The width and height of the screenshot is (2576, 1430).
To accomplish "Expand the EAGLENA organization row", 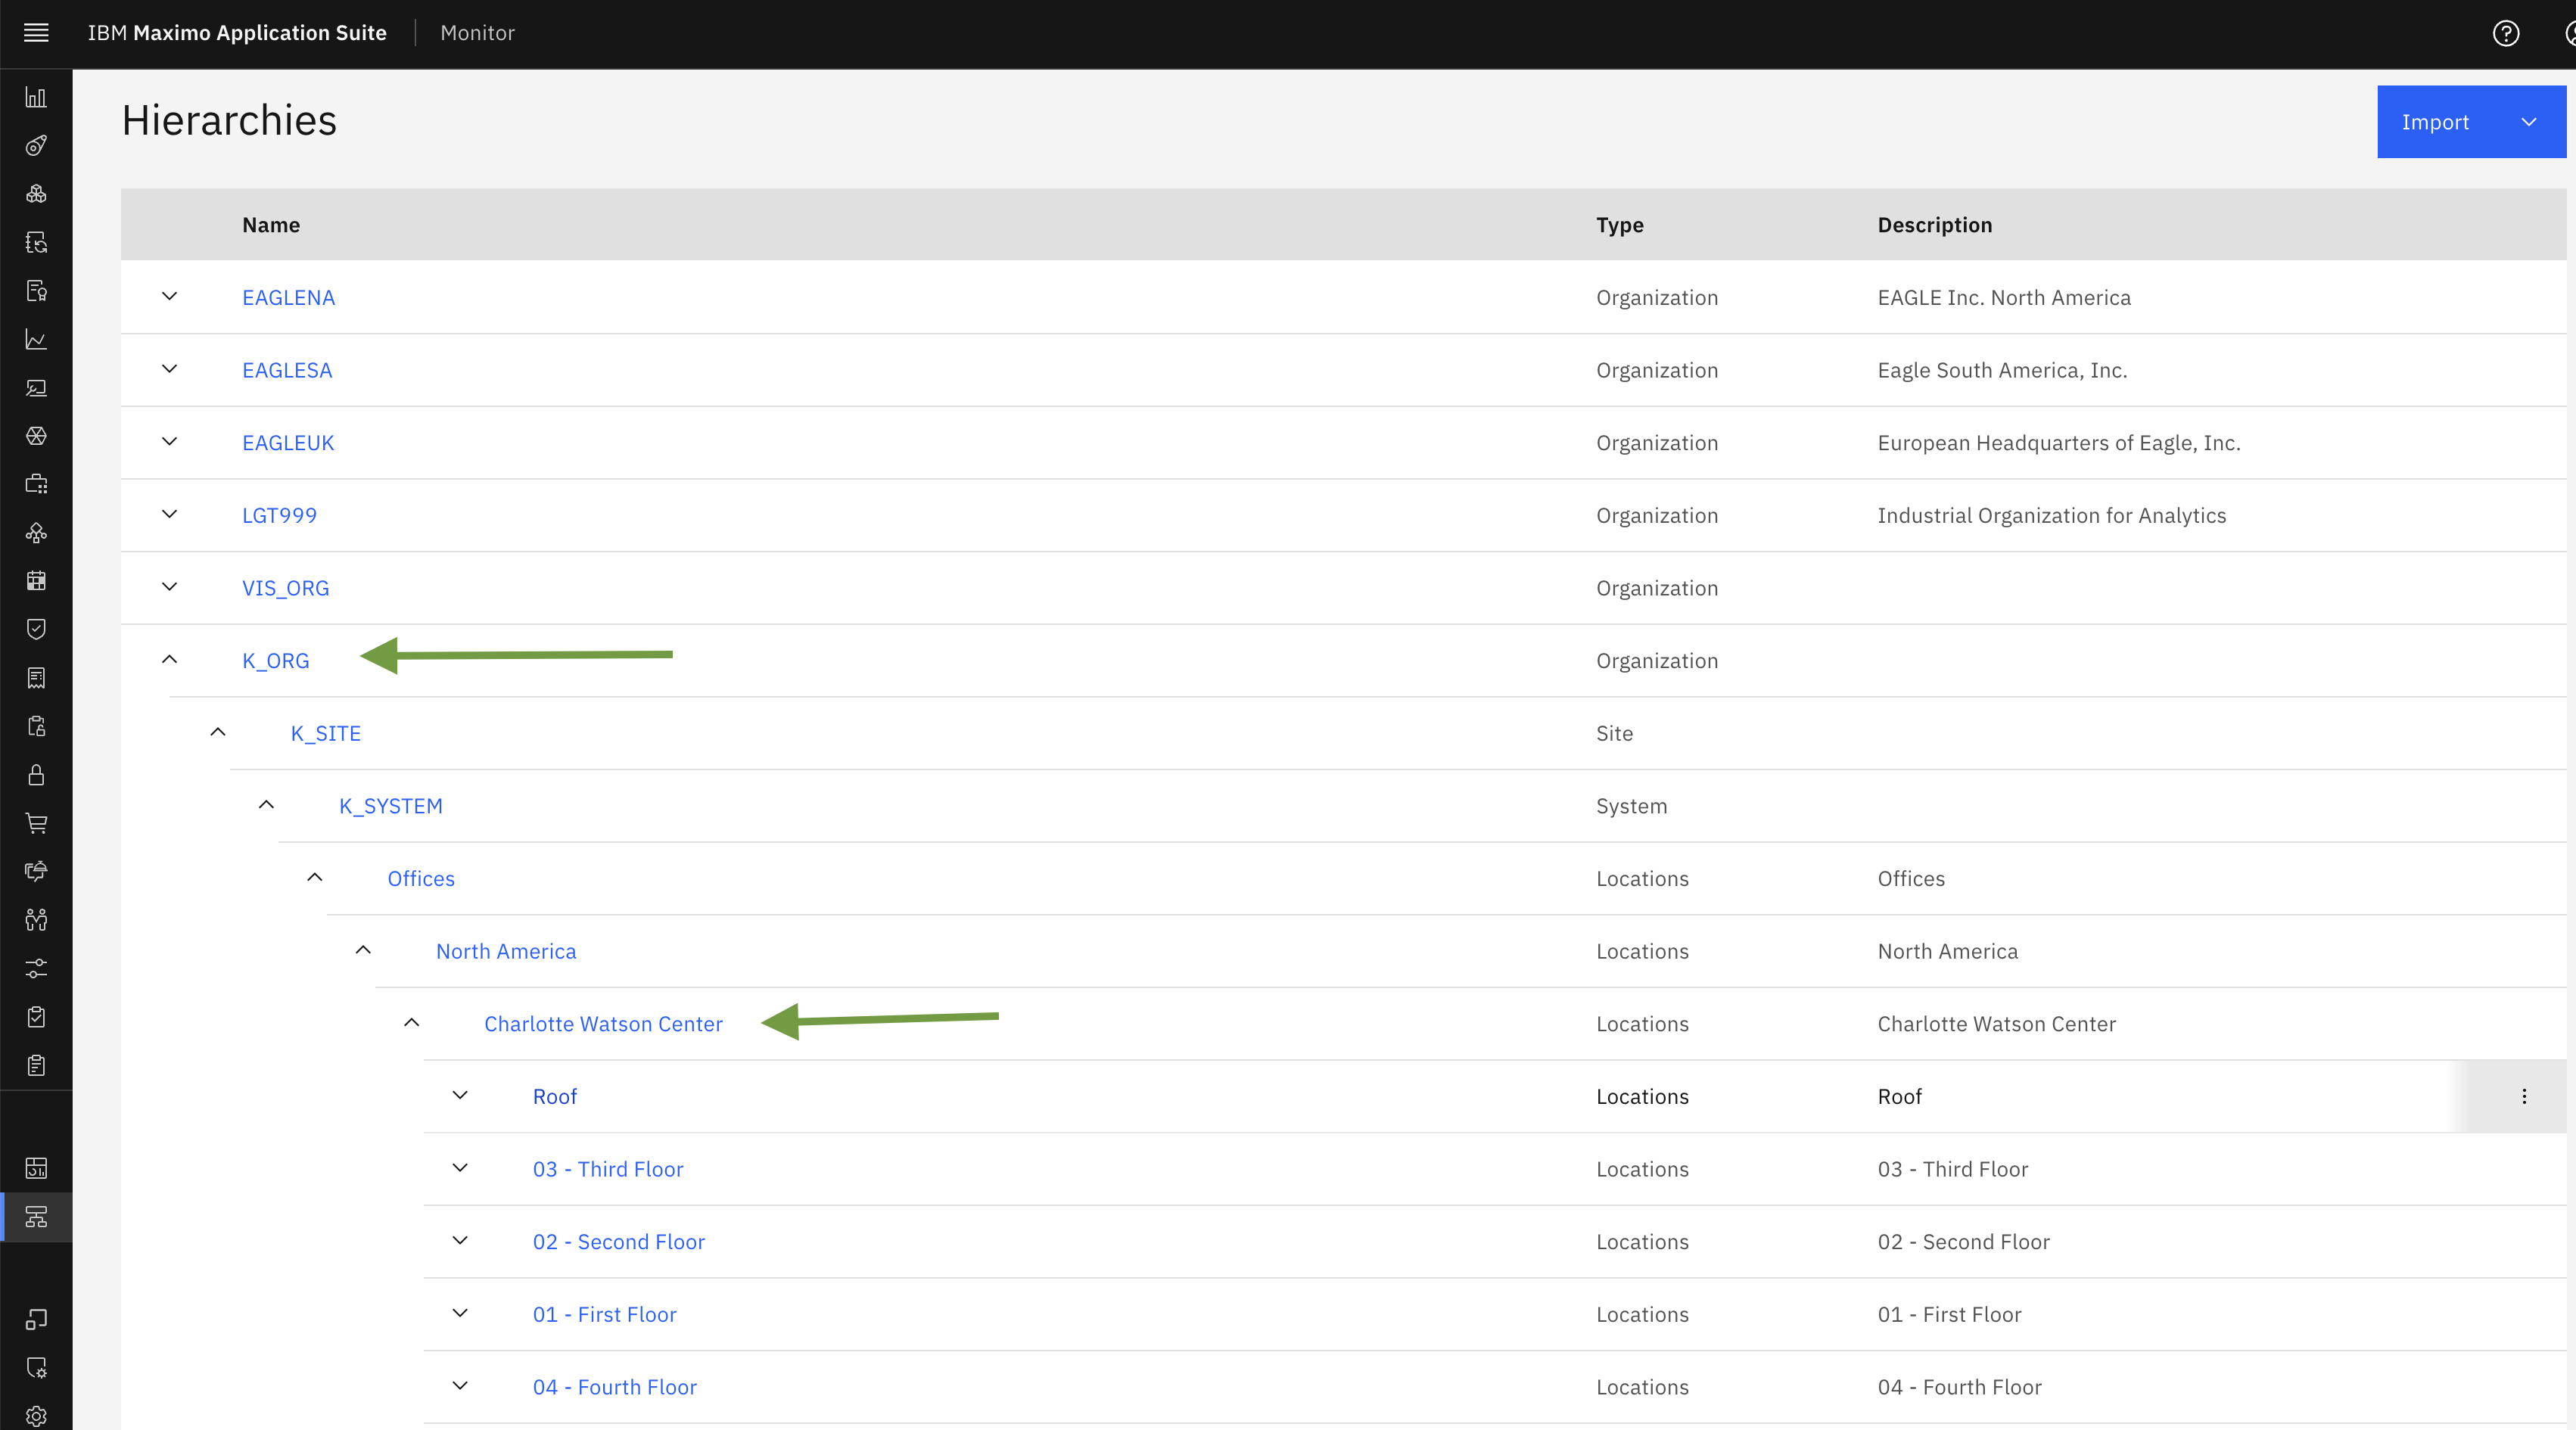I will pyautogui.click(x=169, y=297).
